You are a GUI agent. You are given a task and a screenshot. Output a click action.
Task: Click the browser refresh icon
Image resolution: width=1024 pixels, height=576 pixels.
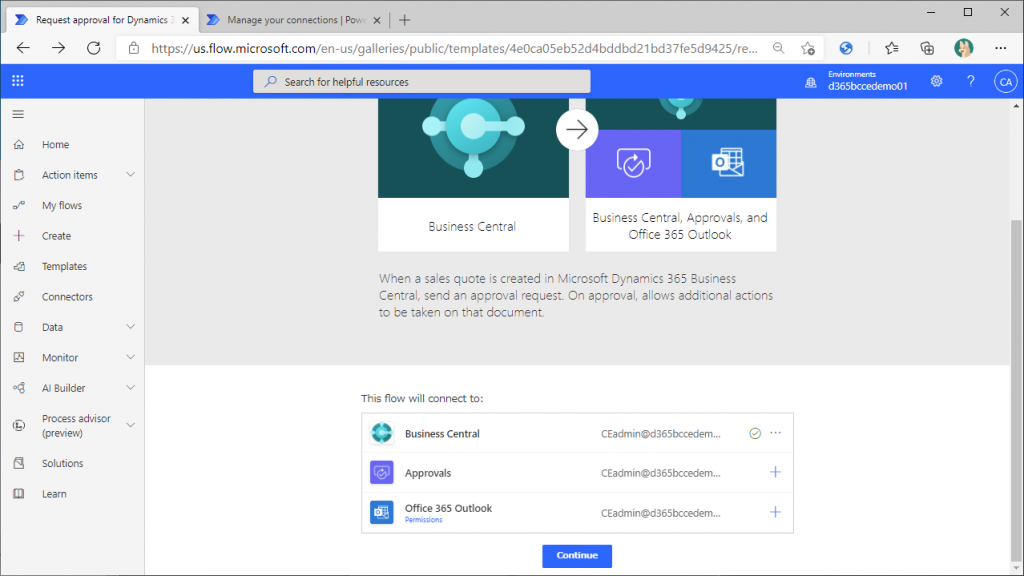pos(93,47)
